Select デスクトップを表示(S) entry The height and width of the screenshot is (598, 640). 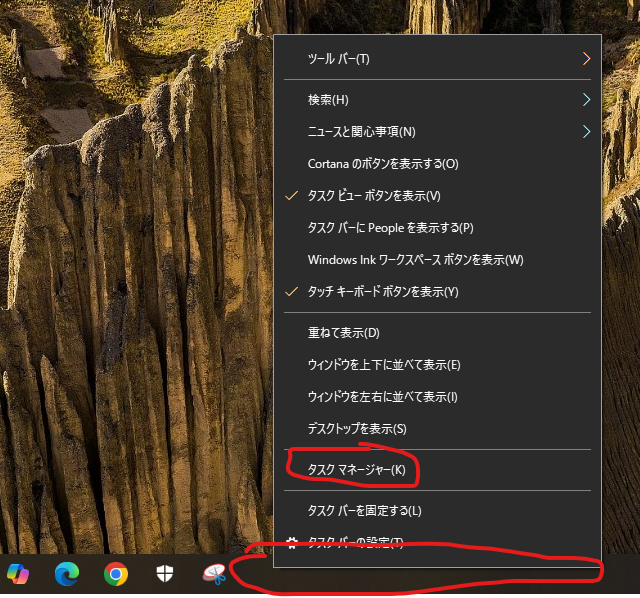pyautogui.click(x=437, y=429)
